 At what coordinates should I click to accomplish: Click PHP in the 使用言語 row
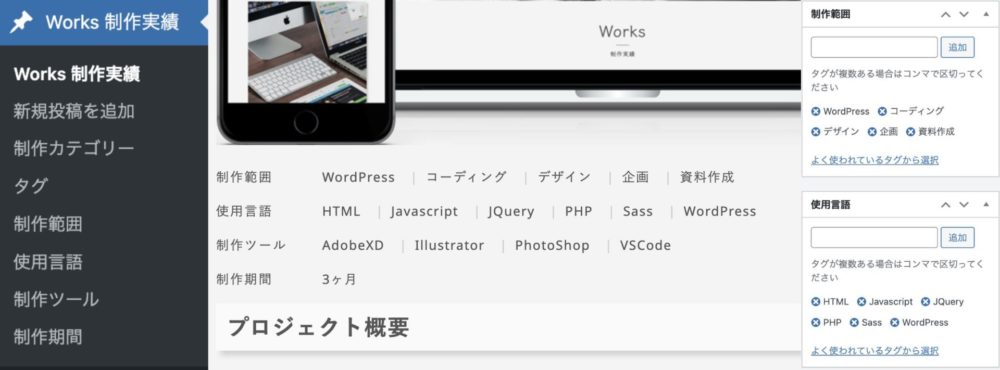[x=578, y=212]
